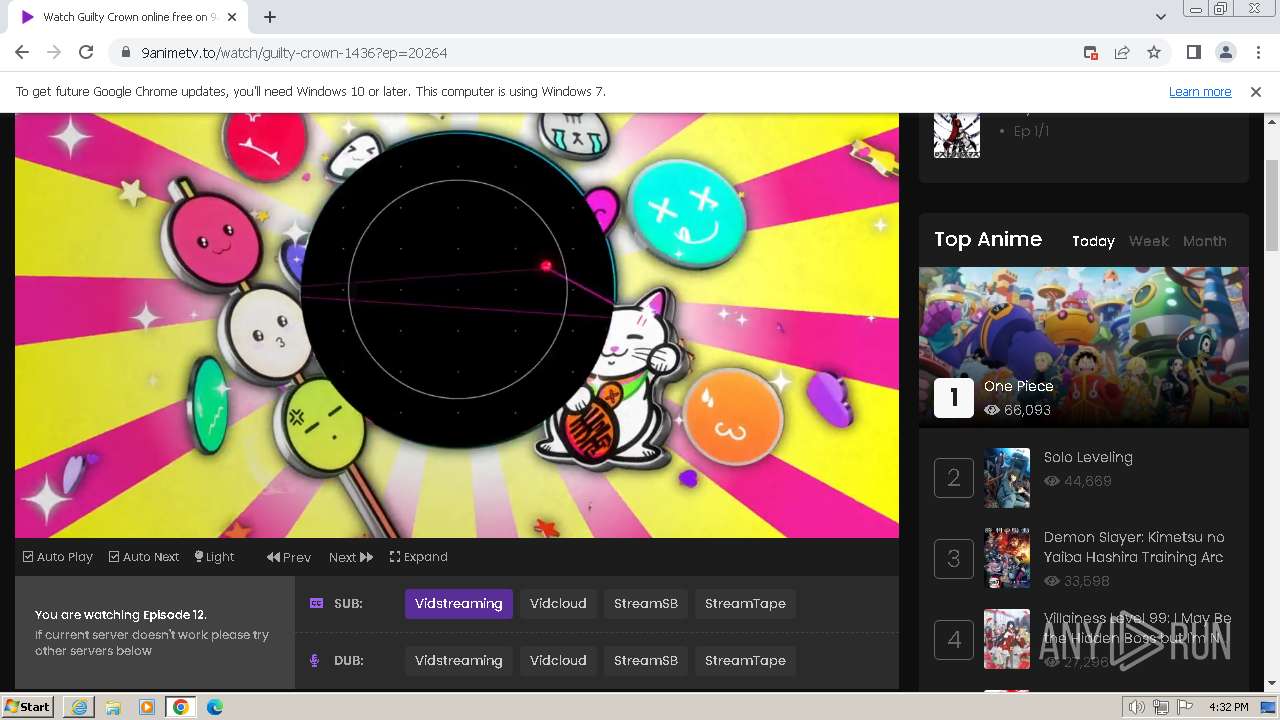Go to Next episode
1280x720 pixels.
click(x=351, y=557)
